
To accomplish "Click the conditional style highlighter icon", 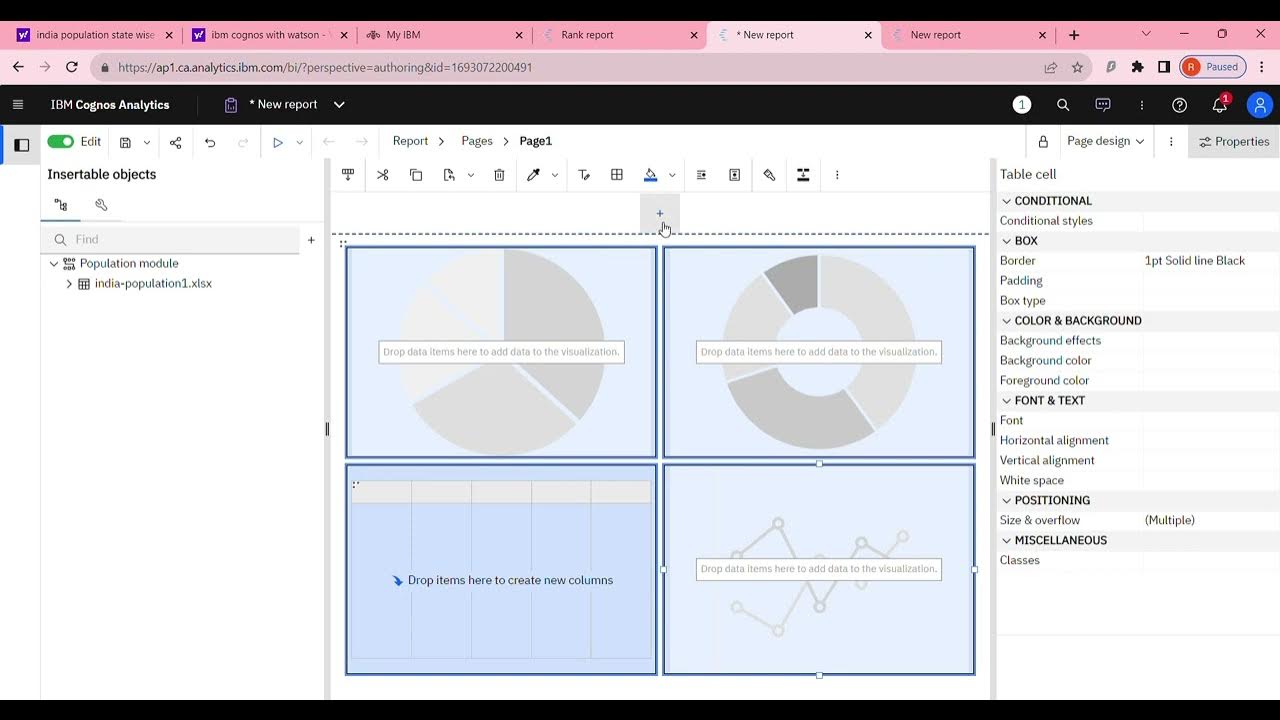I will [769, 175].
